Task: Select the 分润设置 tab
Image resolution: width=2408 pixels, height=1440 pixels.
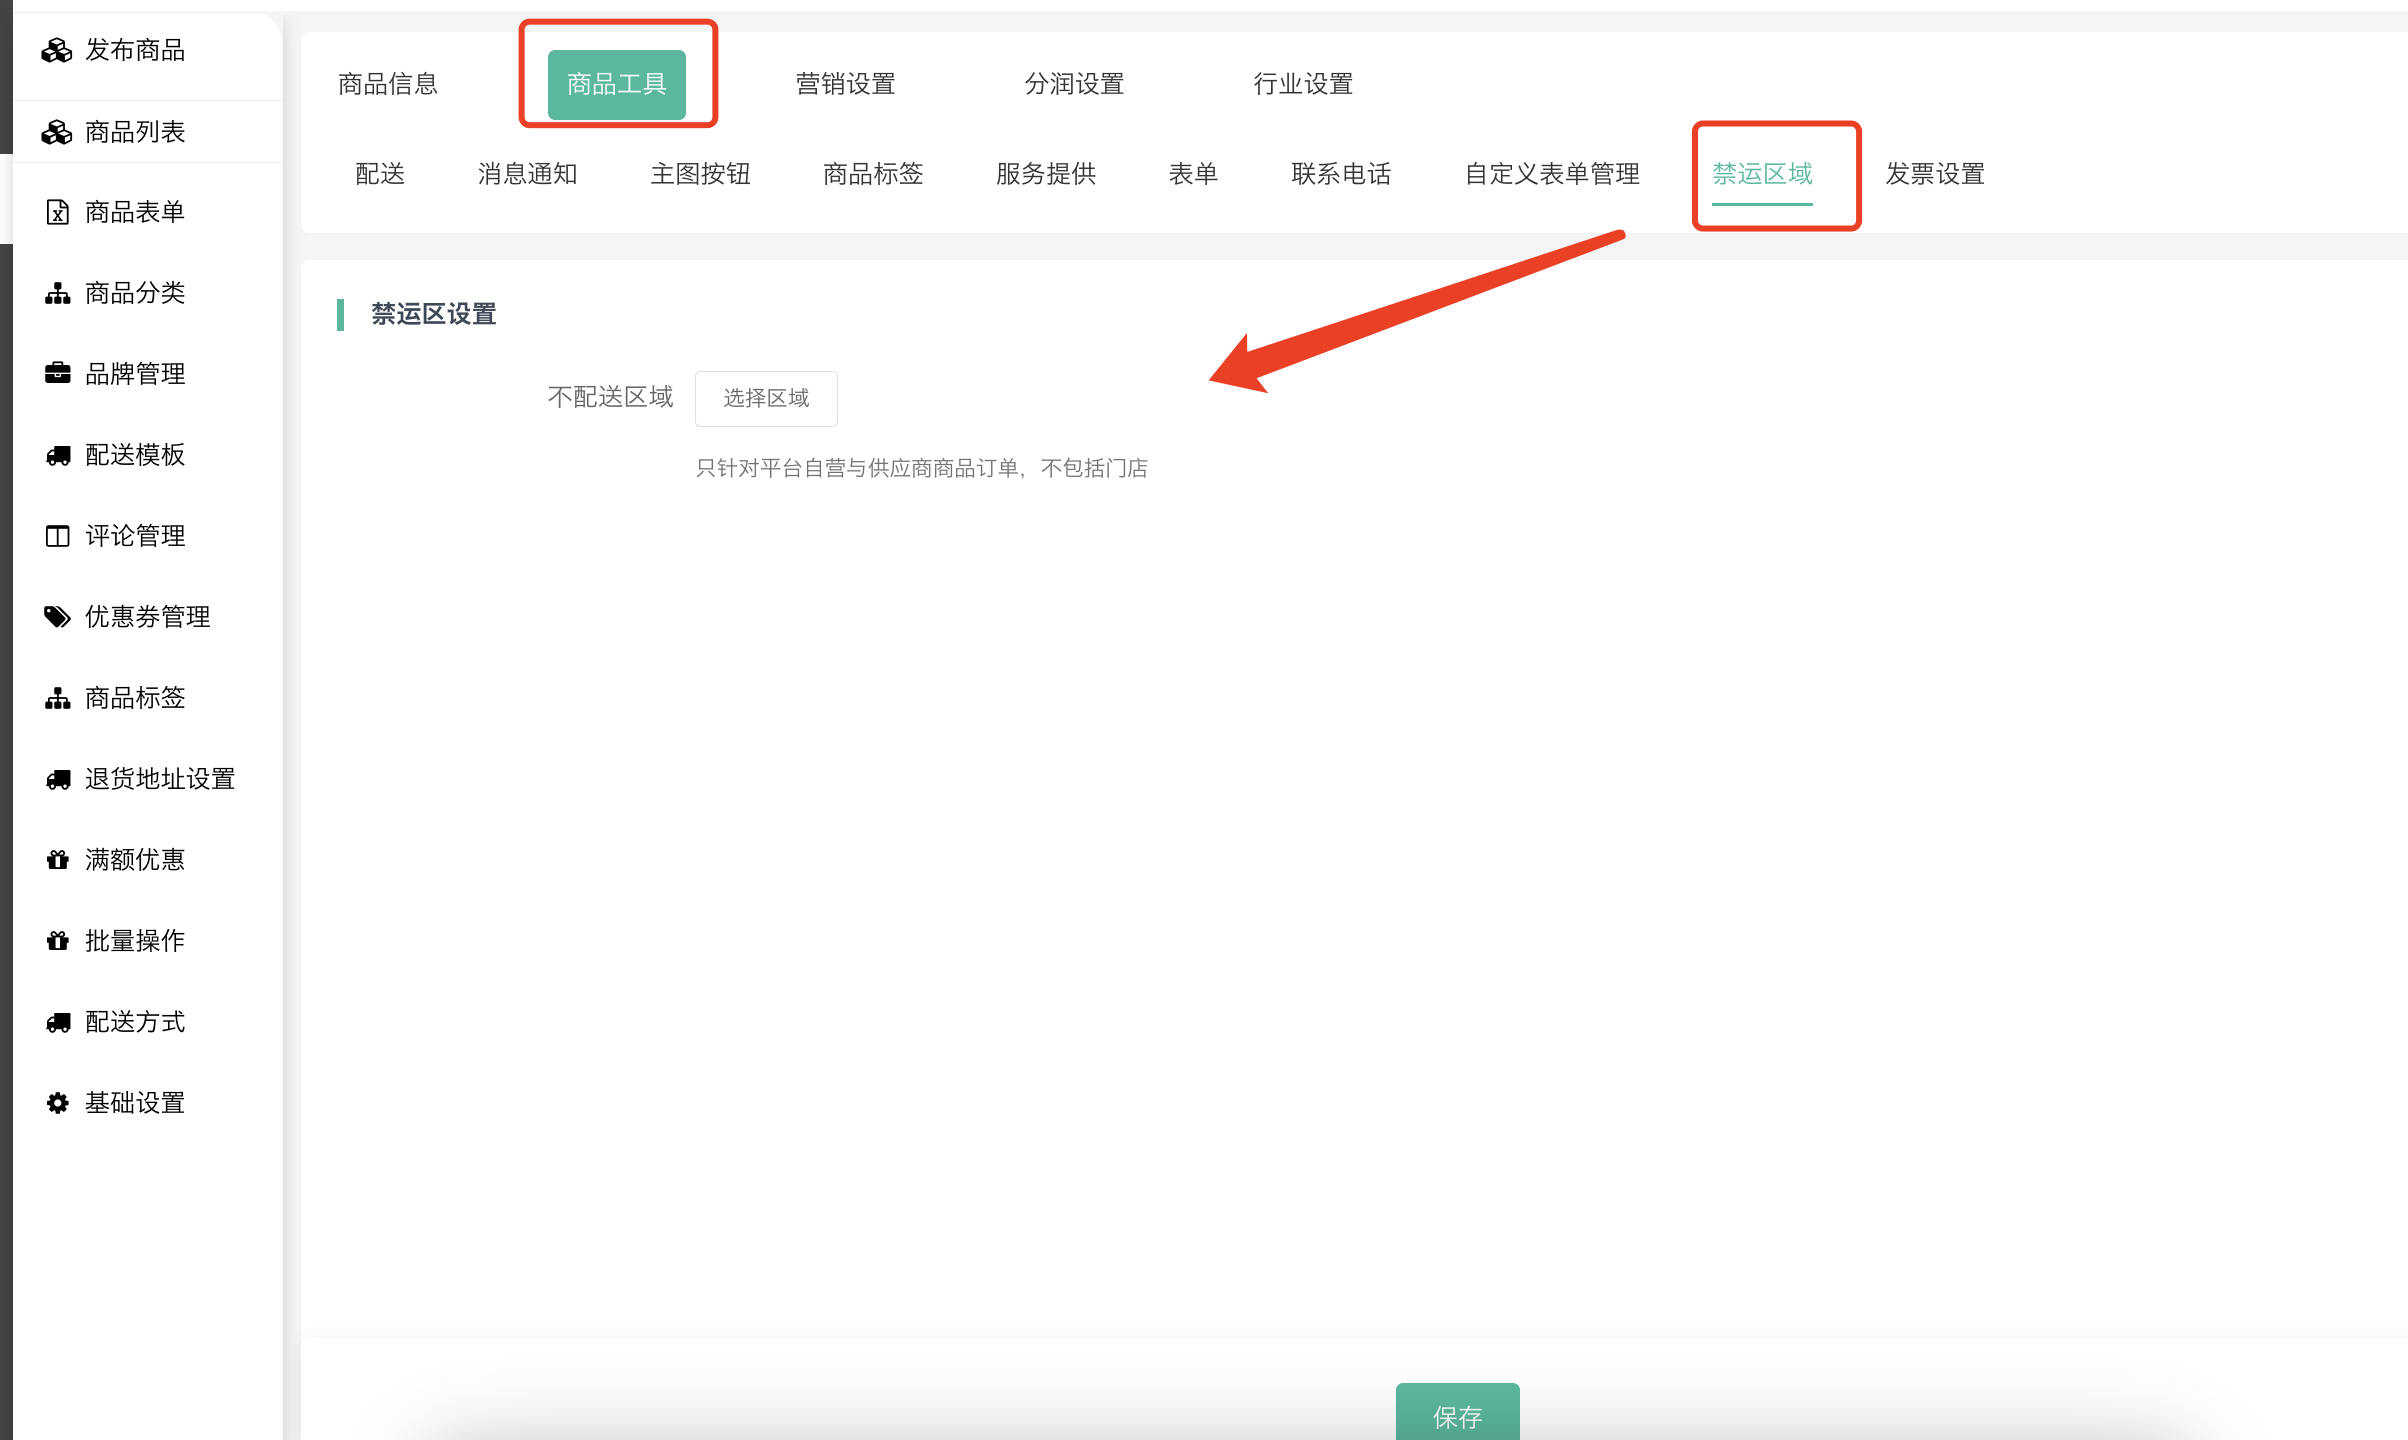Action: tap(1074, 84)
